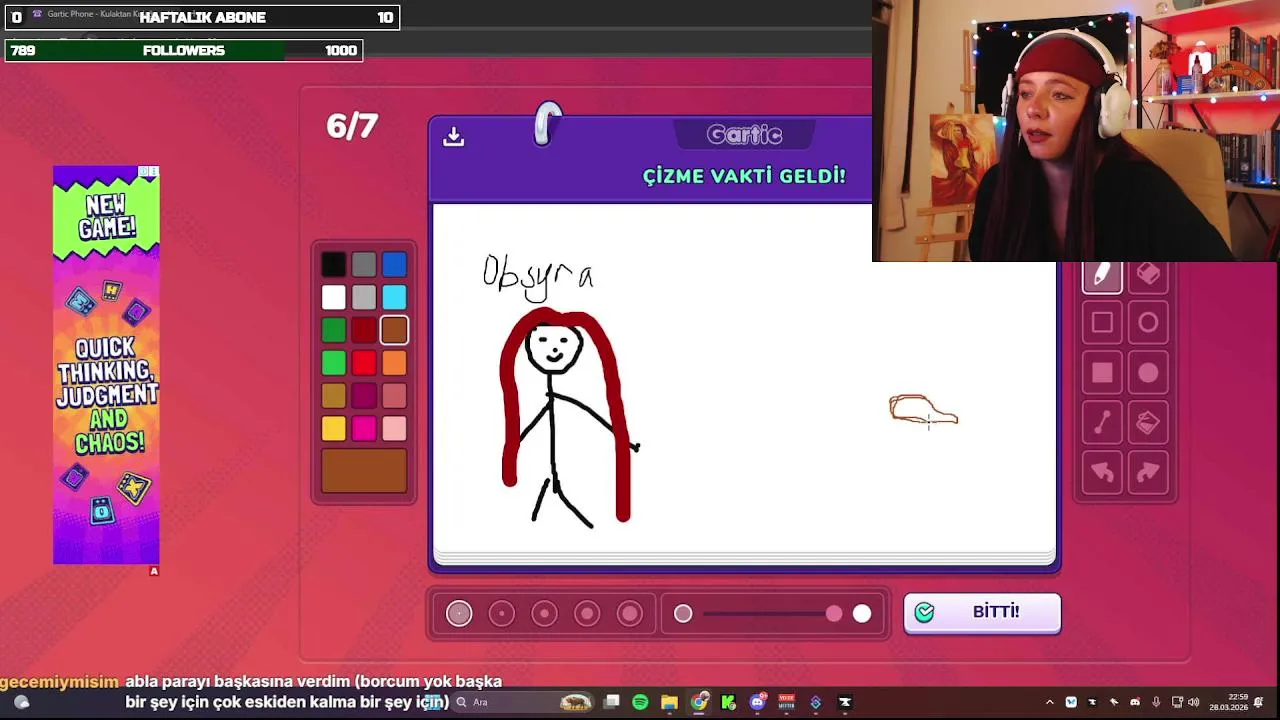Image resolution: width=1280 pixels, height=720 pixels.
Task: Open the green K app on taskbar
Action: pyautogui.click(x=728, y=702)
